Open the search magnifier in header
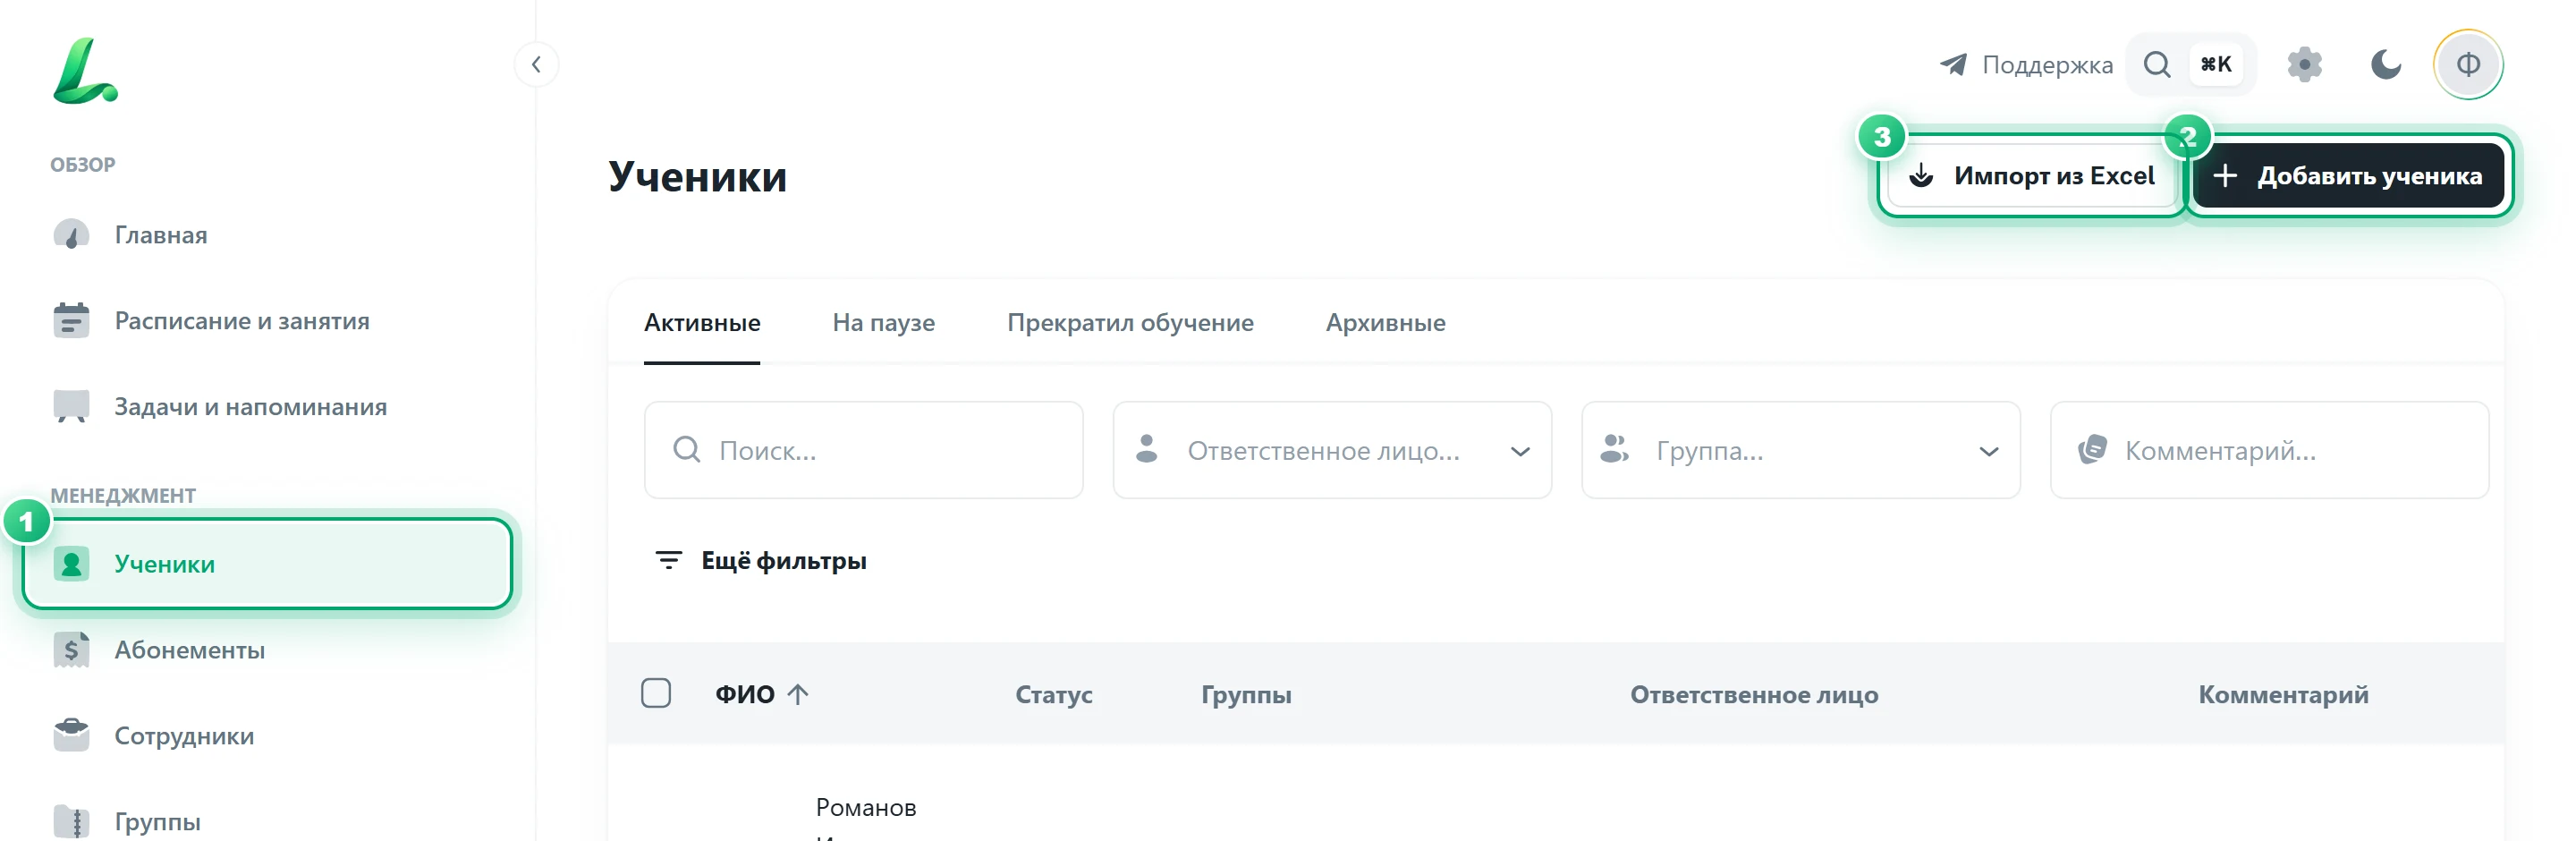The image size is (2576, 841). click(2157, 65)
